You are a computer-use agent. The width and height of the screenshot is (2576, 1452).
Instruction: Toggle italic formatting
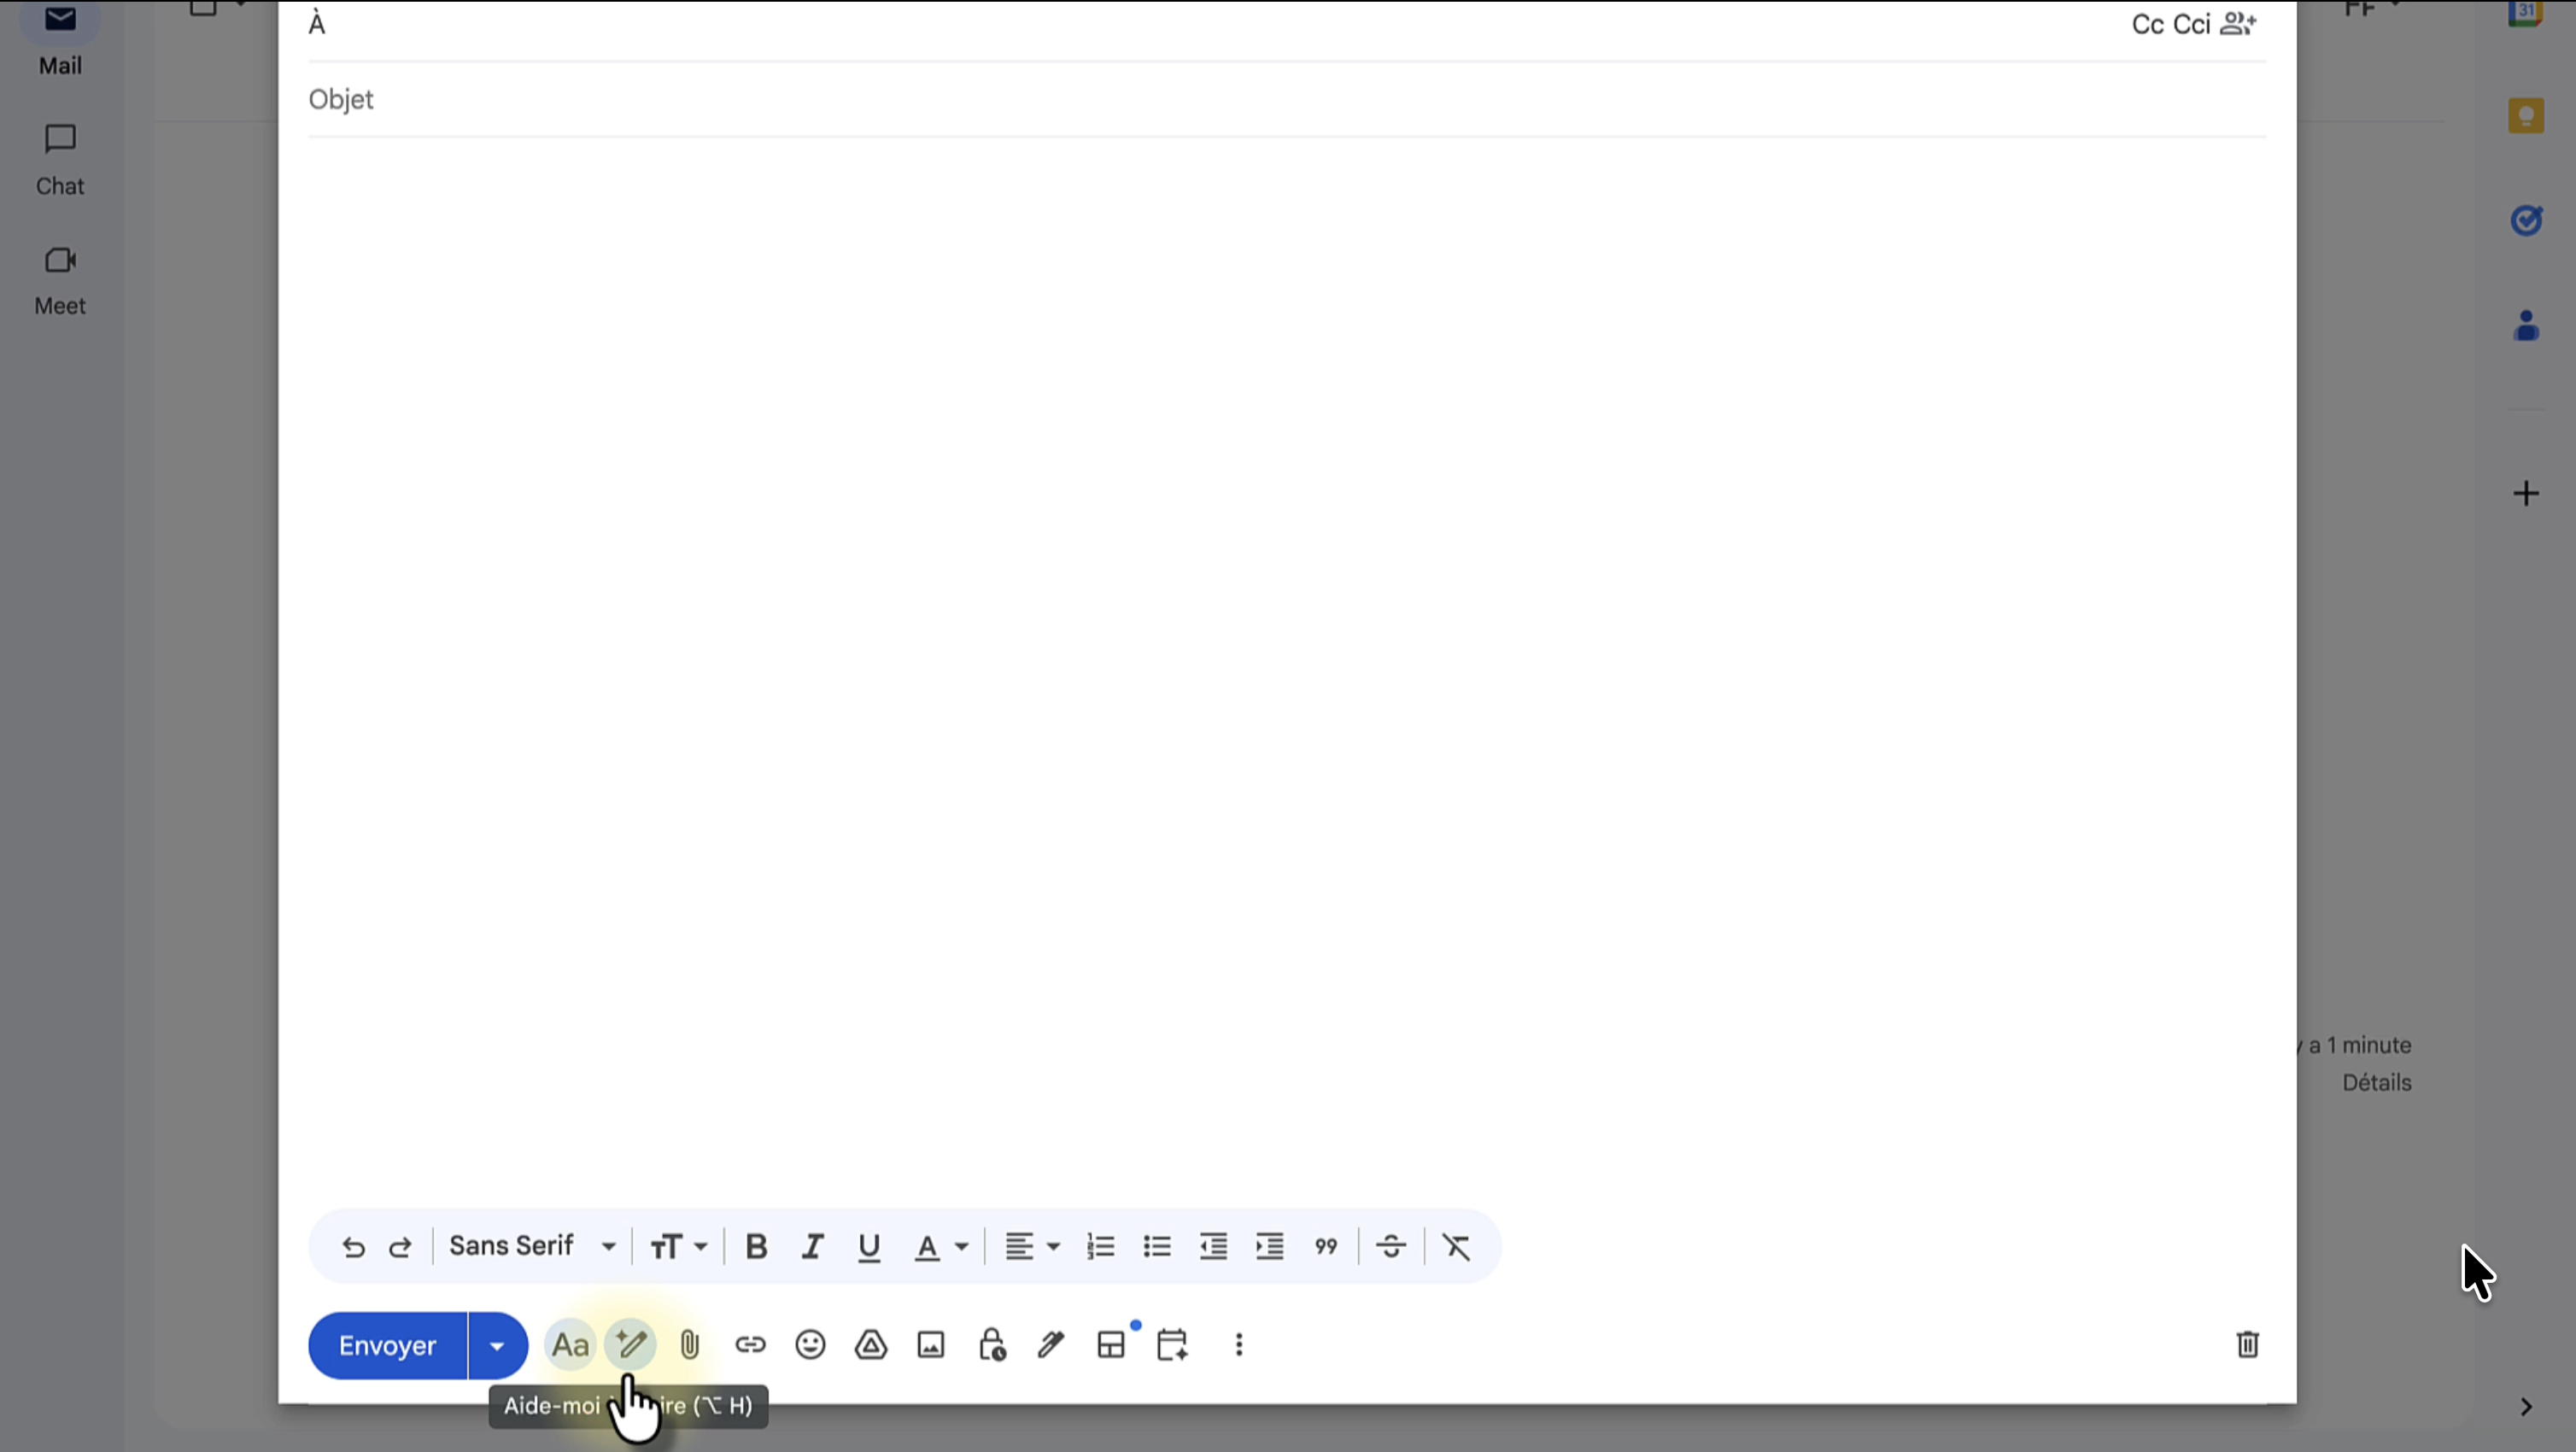[x=812, y=1247]
